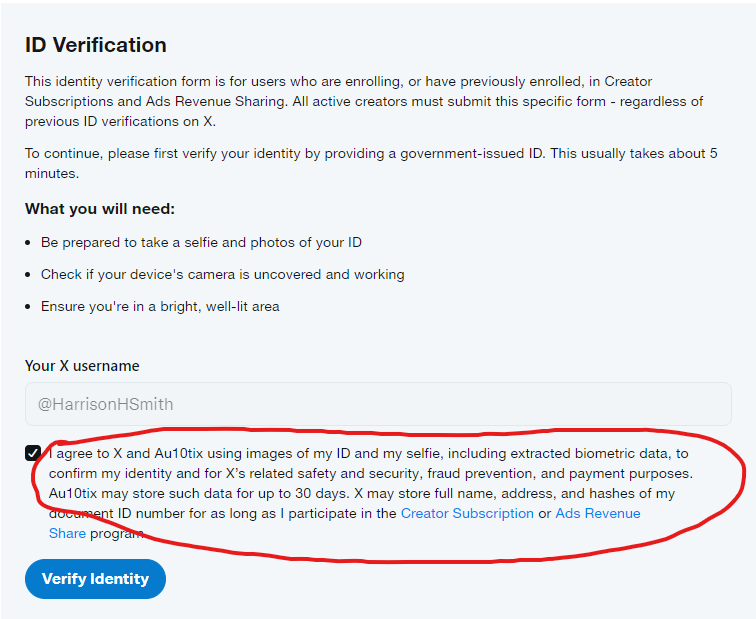Click the 'fraud prevention, and payment purposes' line

[x=560, y=473]
